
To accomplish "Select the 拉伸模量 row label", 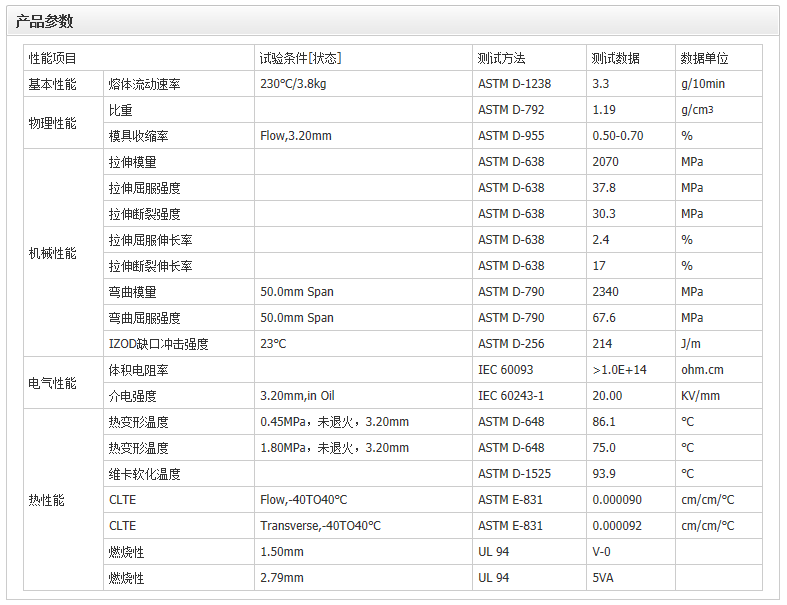I will coord(133,162).
